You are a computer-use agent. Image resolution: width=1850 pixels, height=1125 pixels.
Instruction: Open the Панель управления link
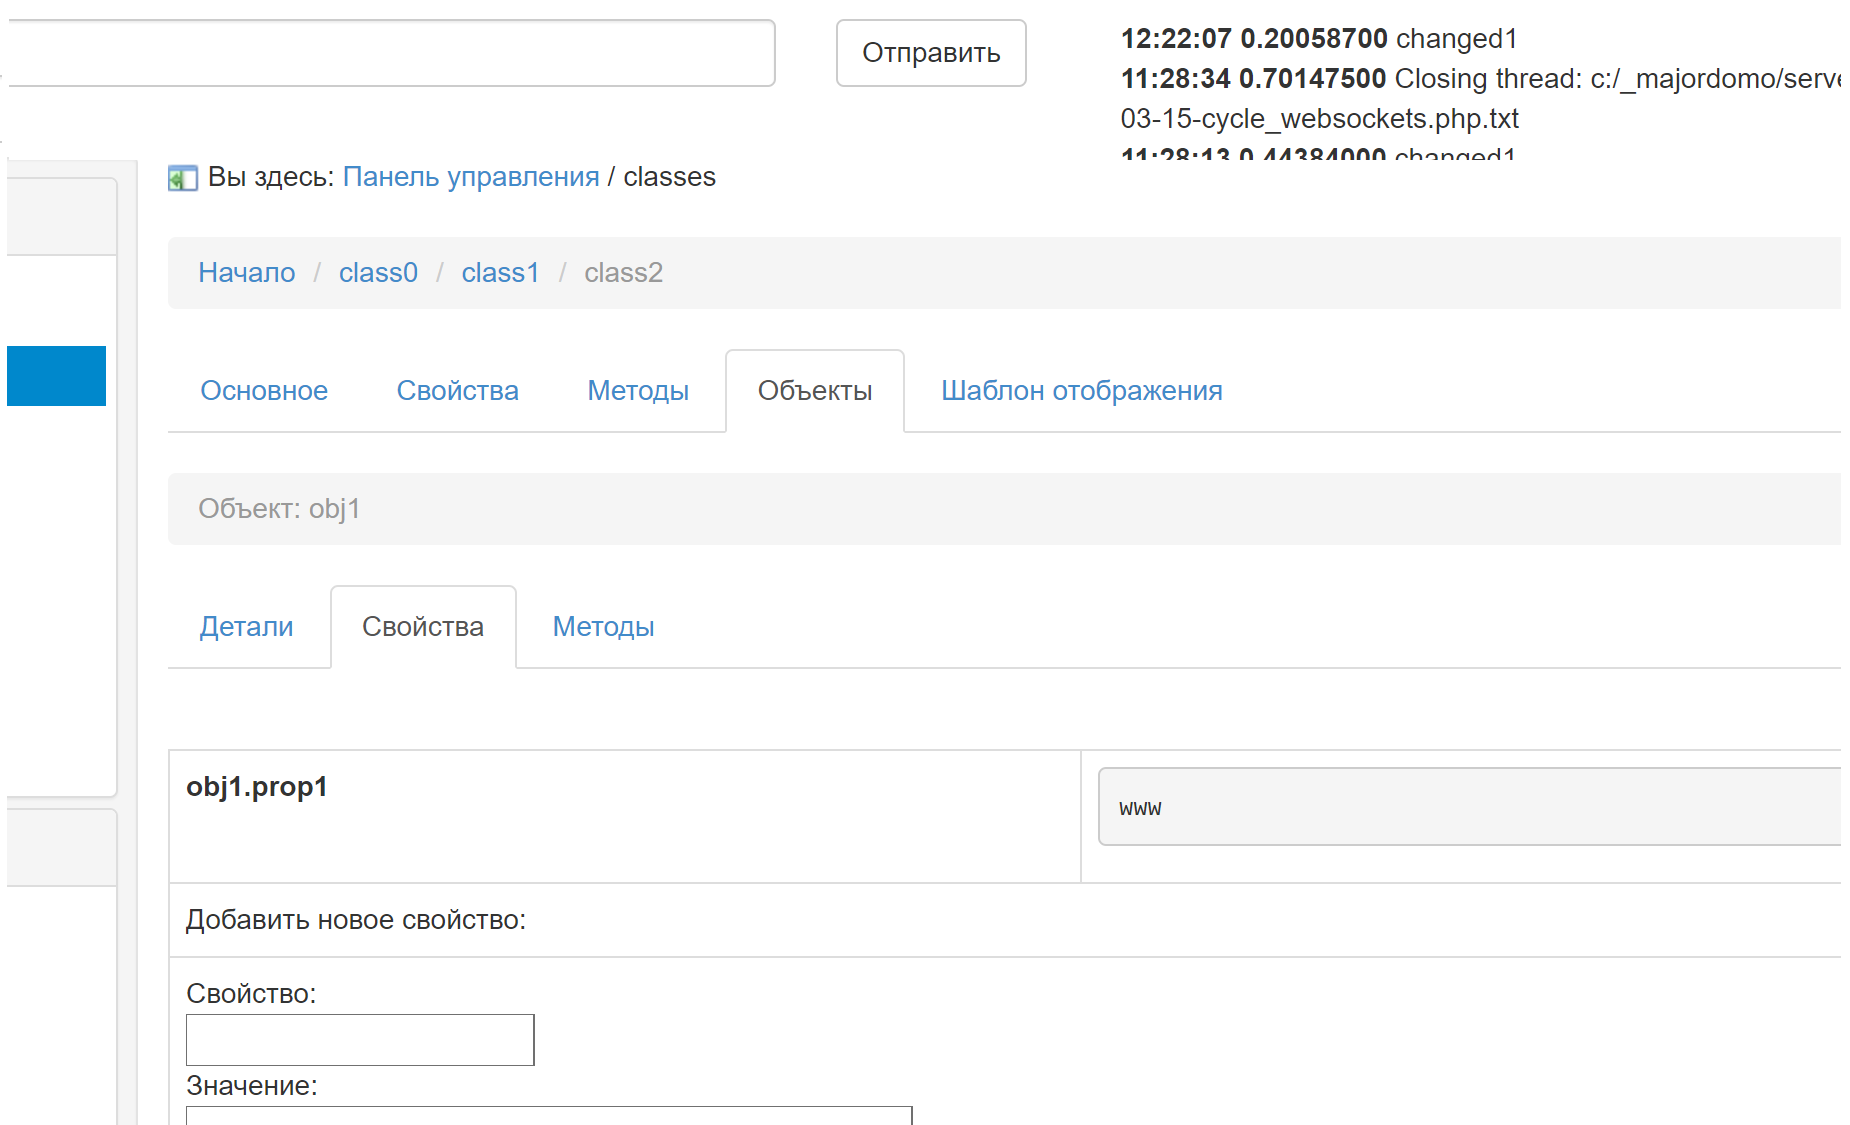(471, 177)
